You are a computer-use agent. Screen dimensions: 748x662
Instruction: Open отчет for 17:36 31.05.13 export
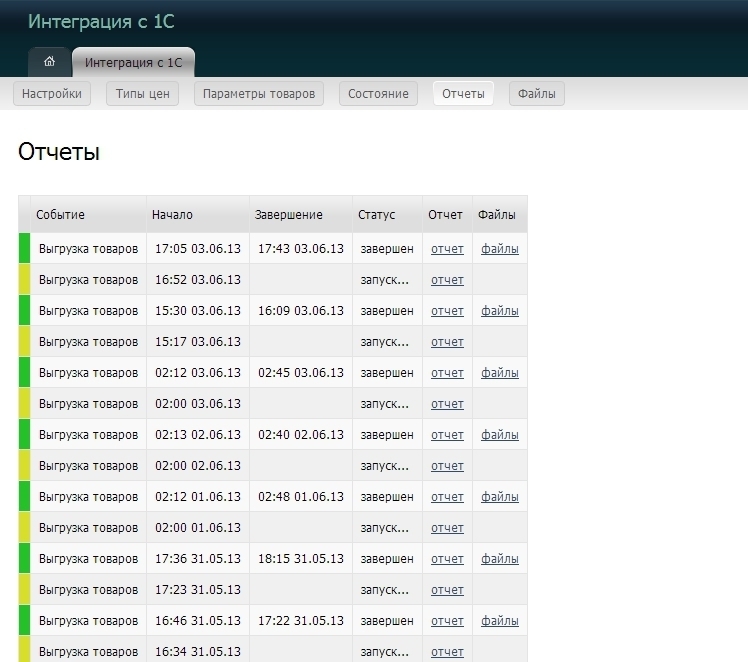pyautogui.click(x=447, y=559)
